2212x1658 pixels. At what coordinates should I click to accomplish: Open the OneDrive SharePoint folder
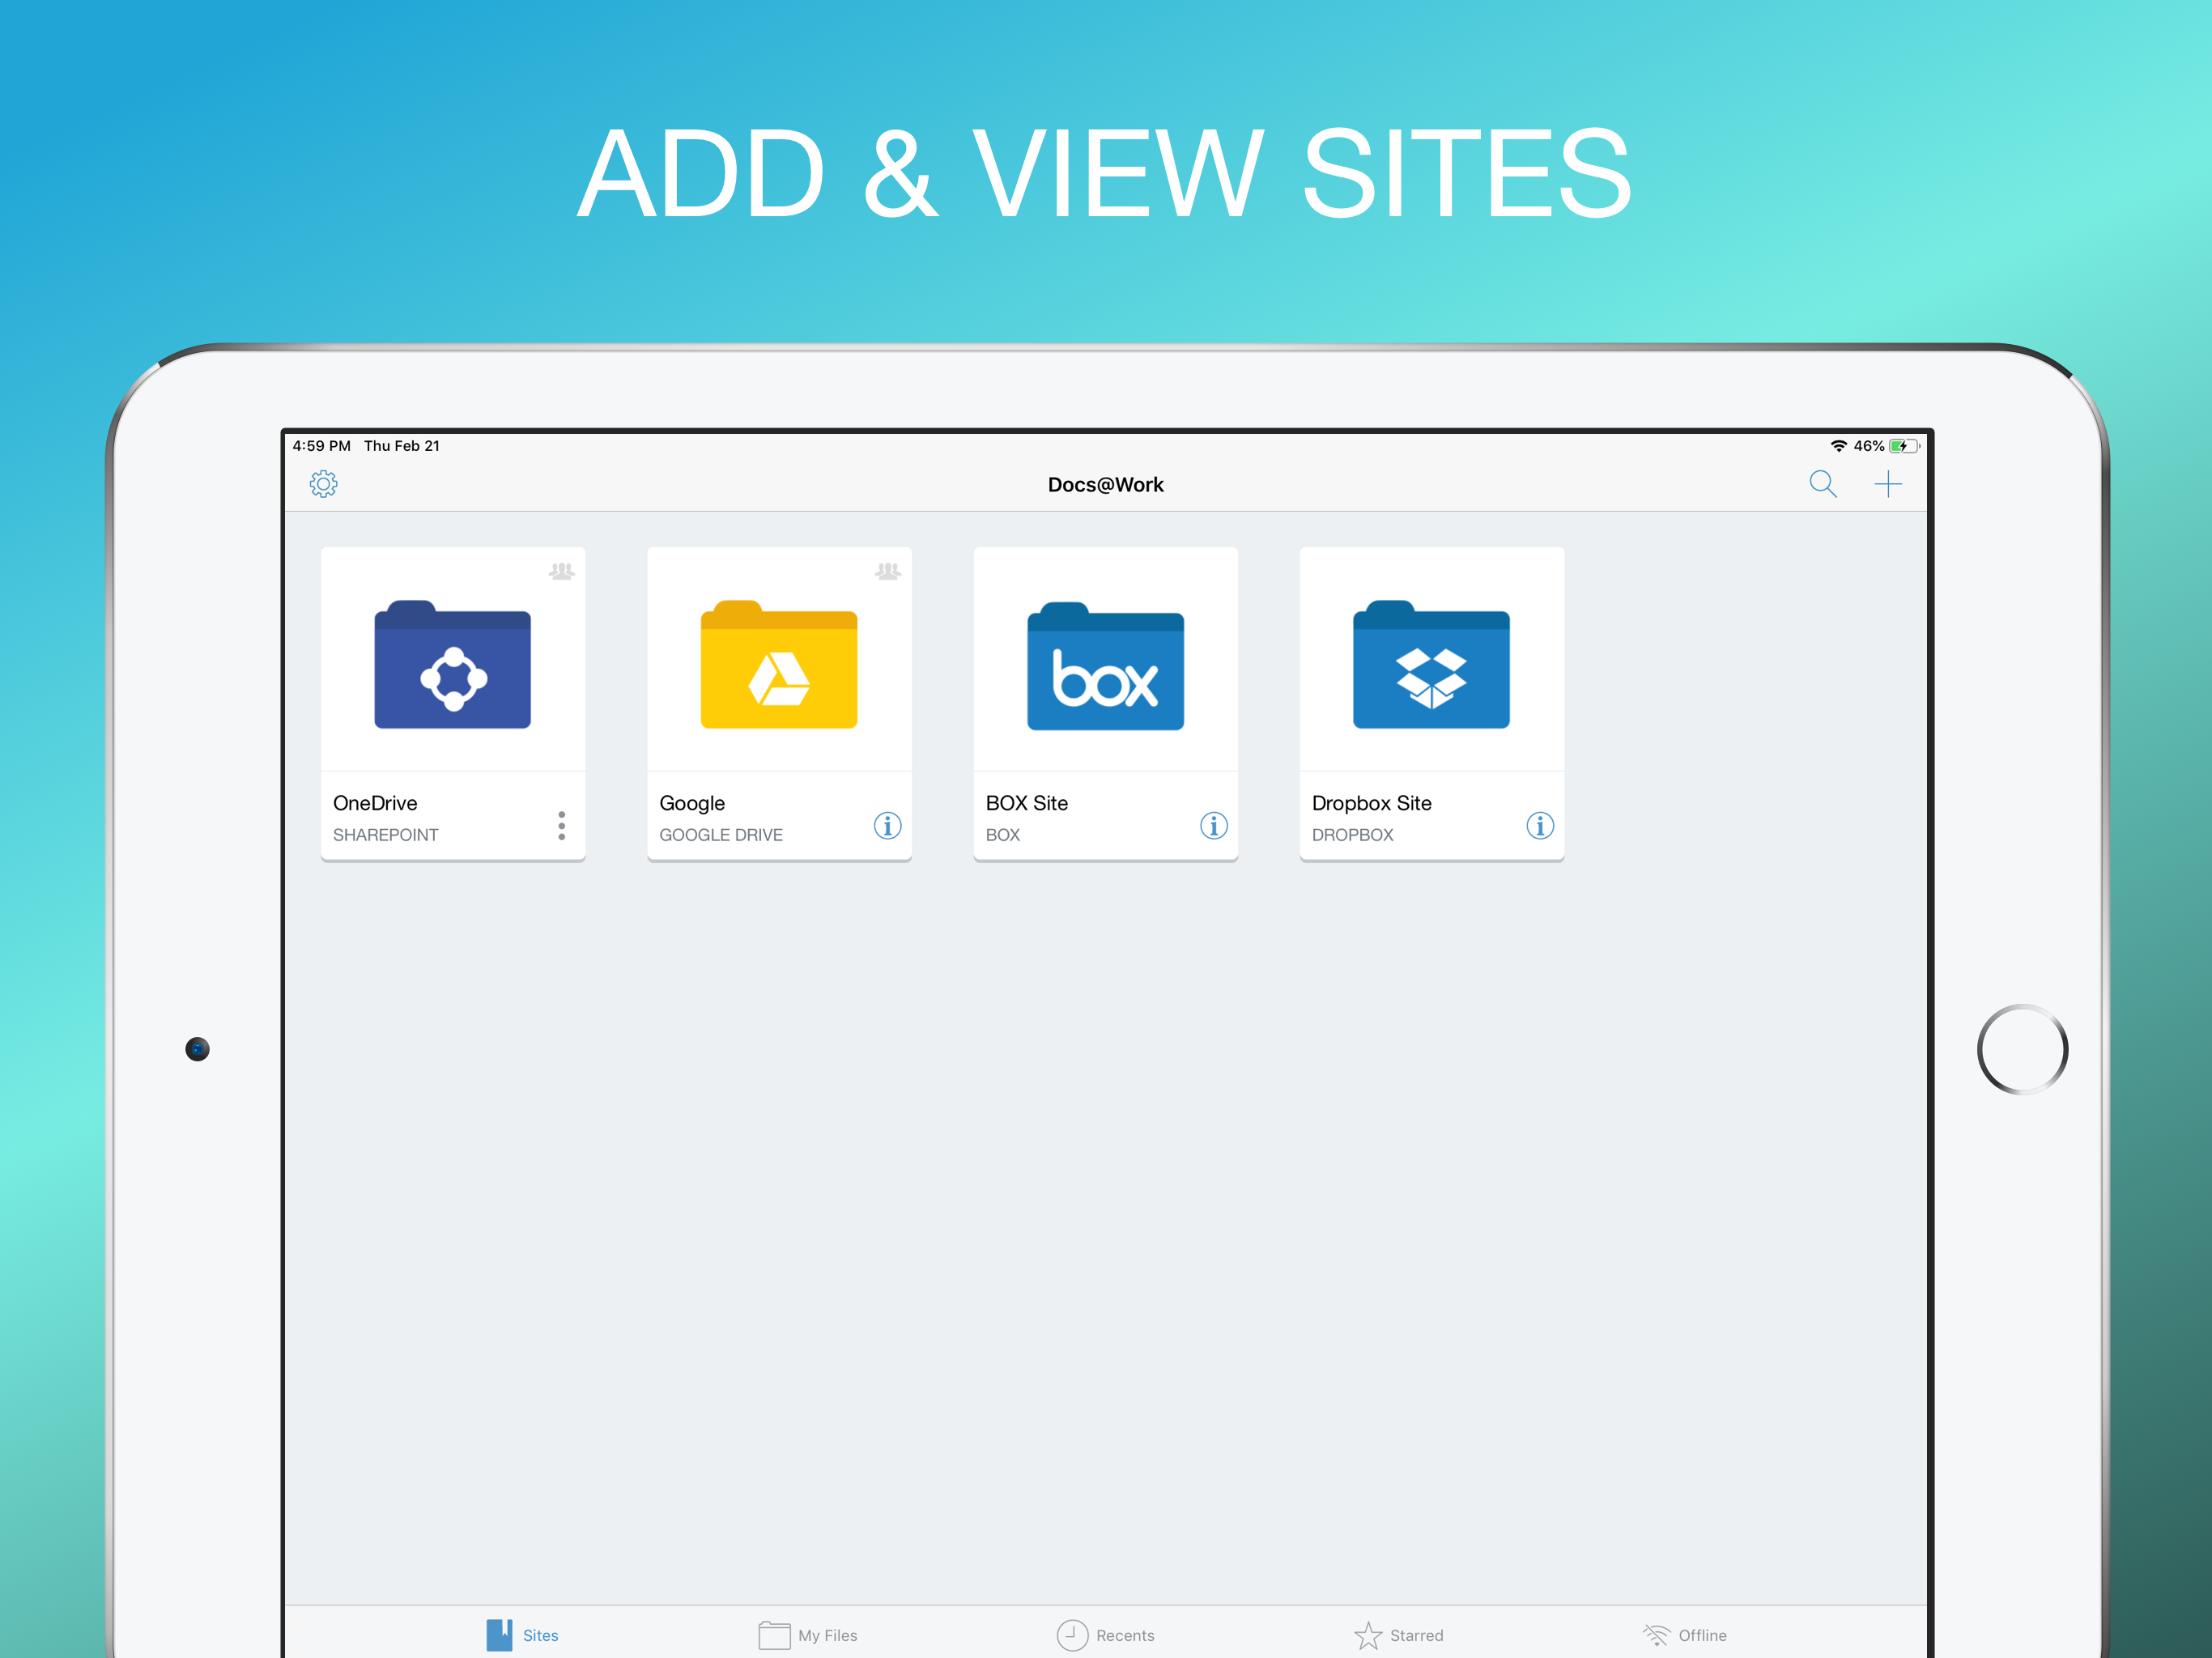click(452, 665)
